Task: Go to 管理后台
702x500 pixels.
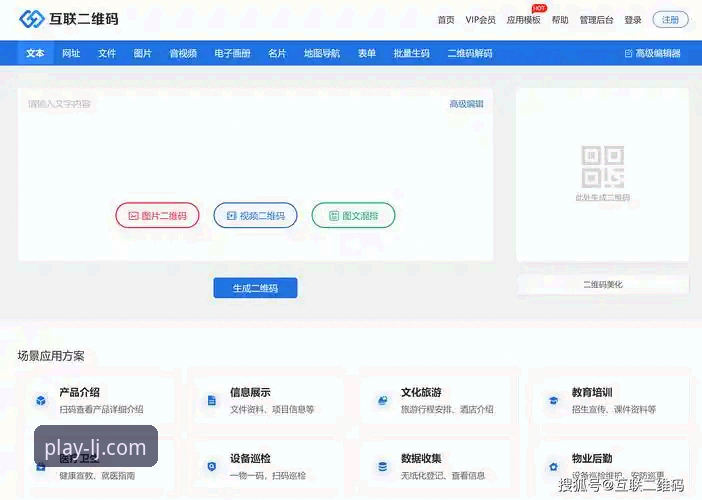Action: 596,20
